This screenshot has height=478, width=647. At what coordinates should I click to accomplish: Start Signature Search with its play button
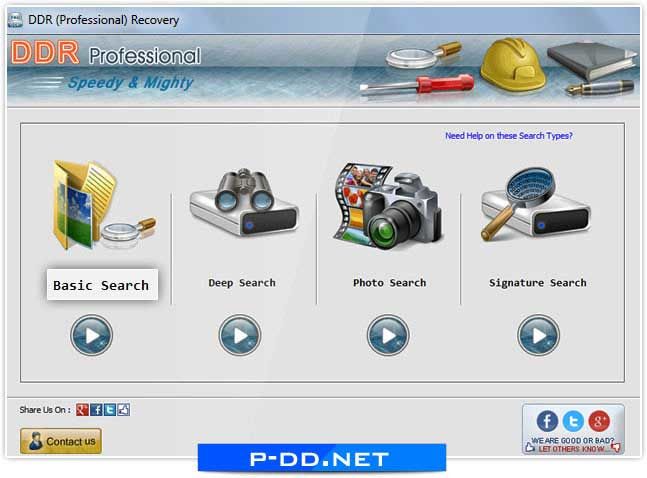(x=538, y=335)
